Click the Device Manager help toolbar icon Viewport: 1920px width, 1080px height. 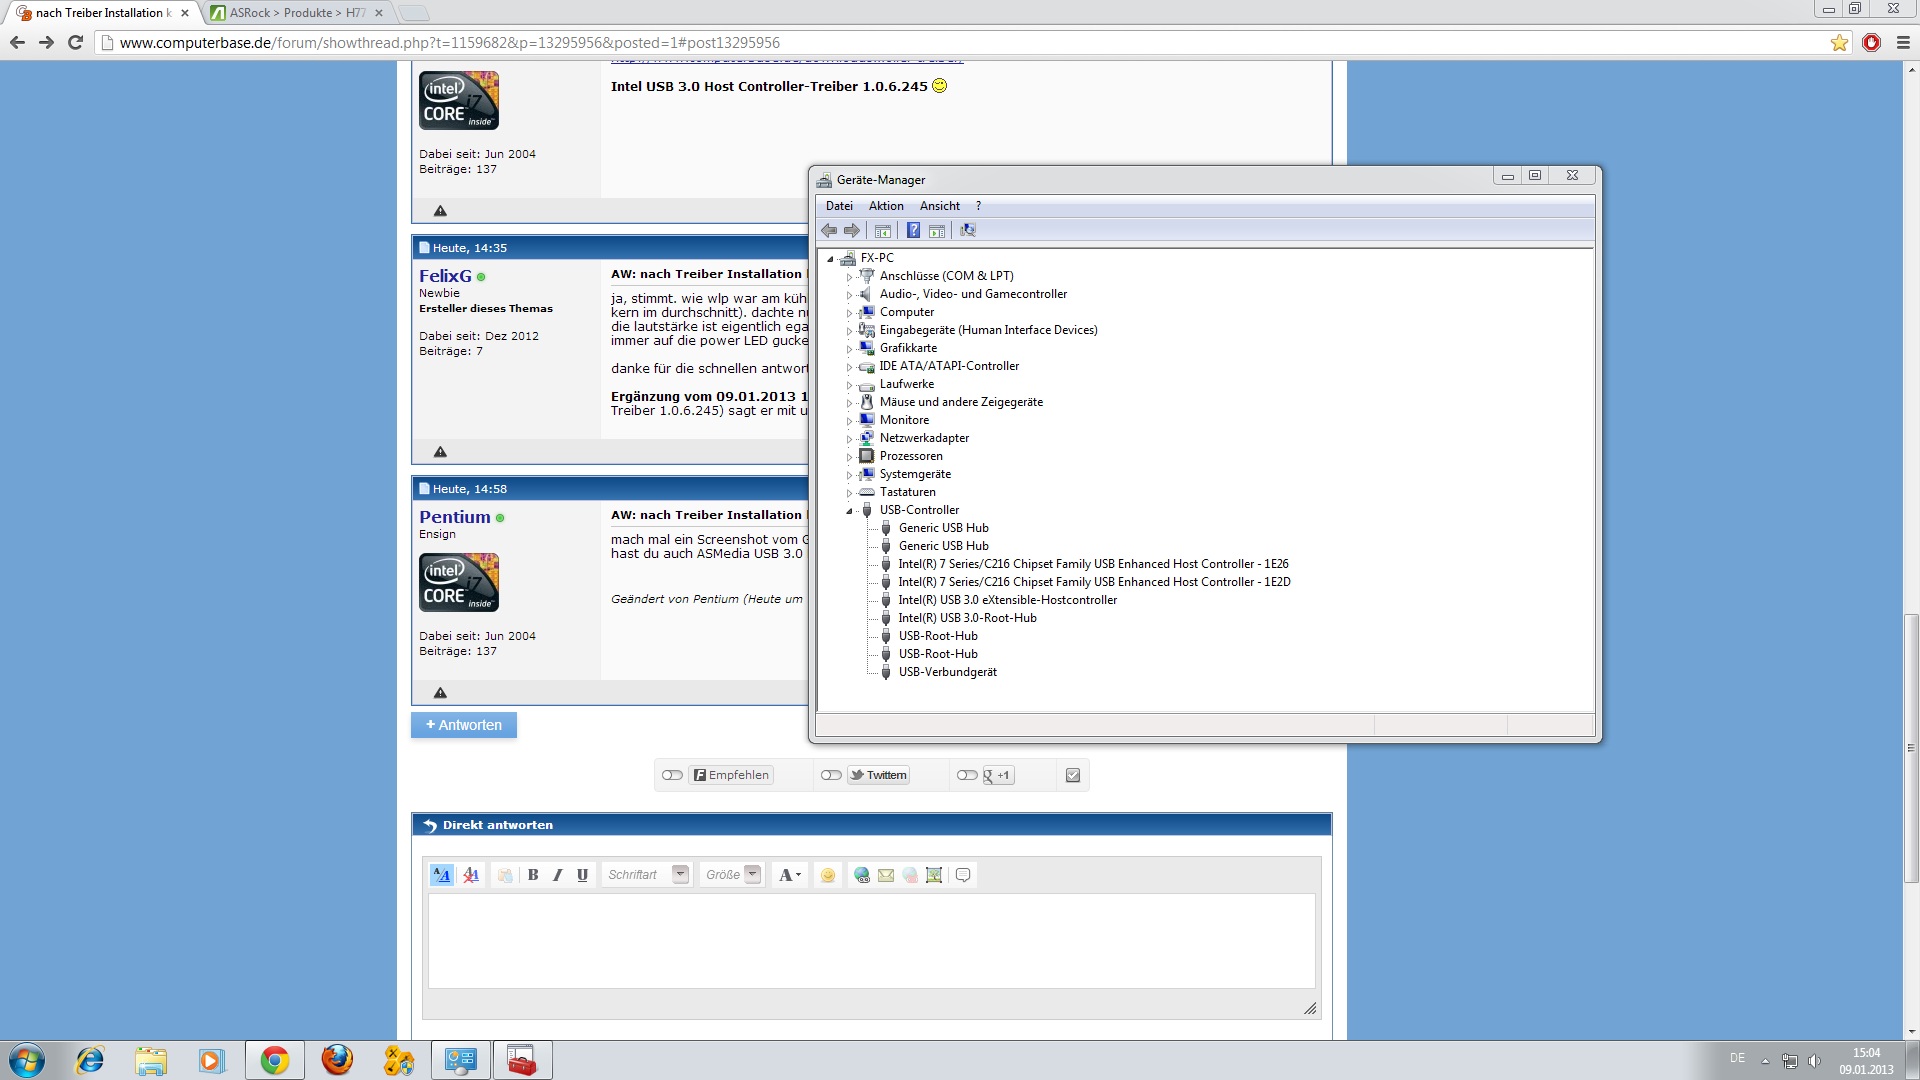click(x=913, y=231)
